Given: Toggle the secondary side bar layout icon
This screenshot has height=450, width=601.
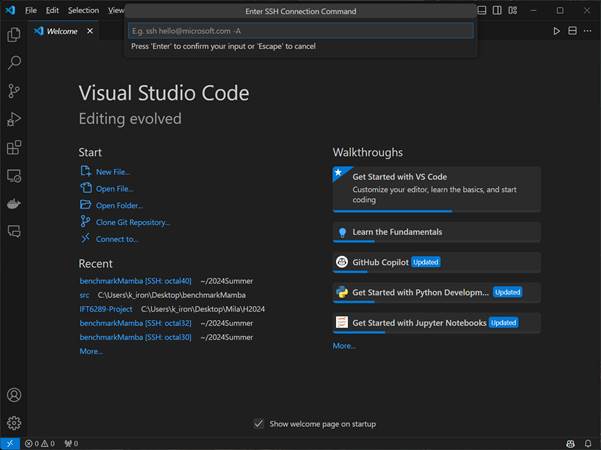Looking at the screenshot, I should (497, 10).
